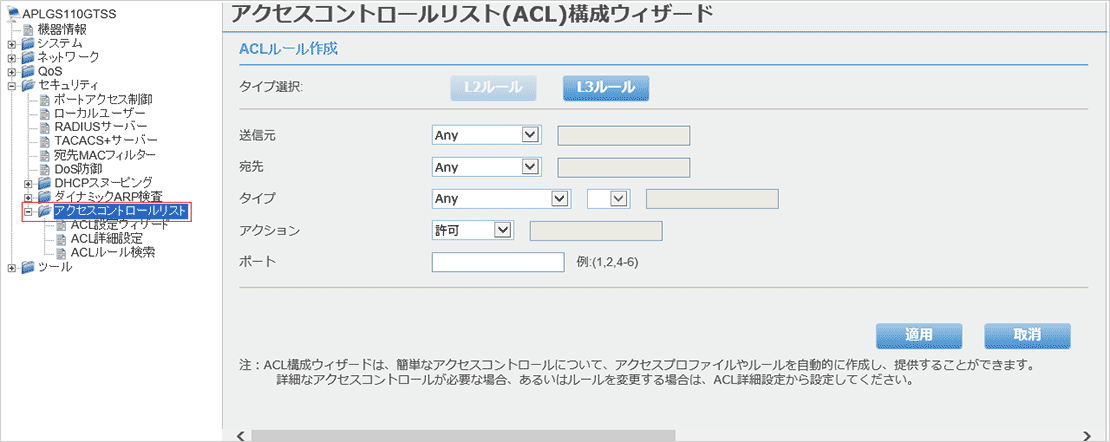Open ACL詳細設定 in the tree
This screenshot has height=442, width=1110.
(107, 239)
